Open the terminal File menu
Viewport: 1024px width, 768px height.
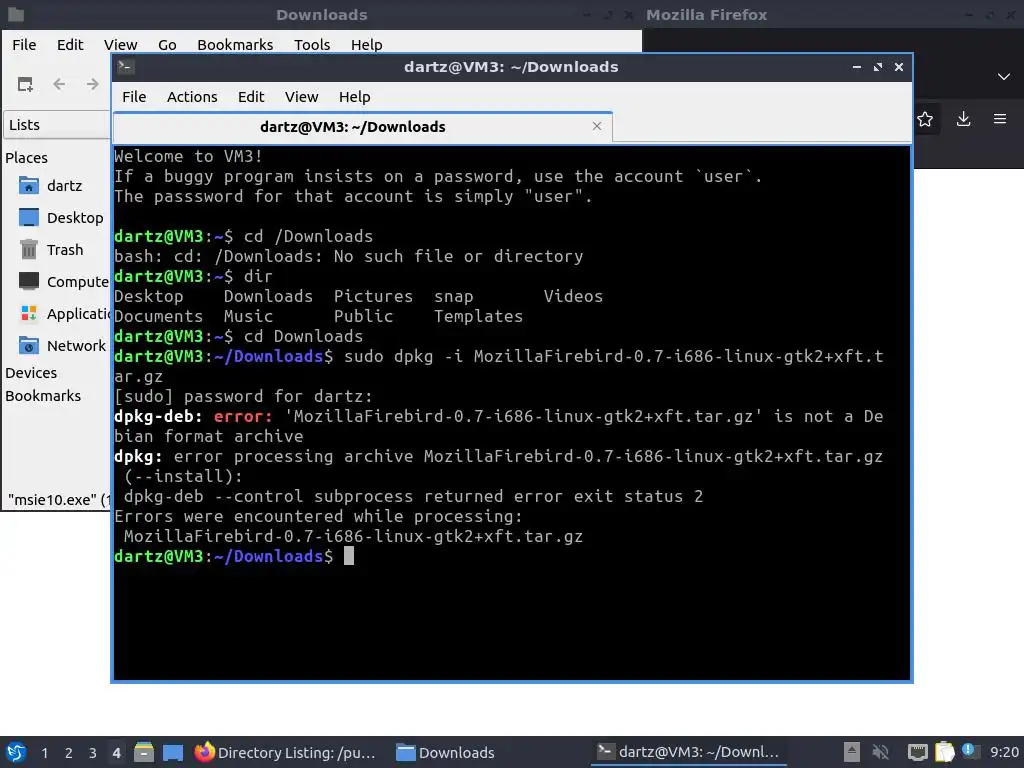click(134, 97)
